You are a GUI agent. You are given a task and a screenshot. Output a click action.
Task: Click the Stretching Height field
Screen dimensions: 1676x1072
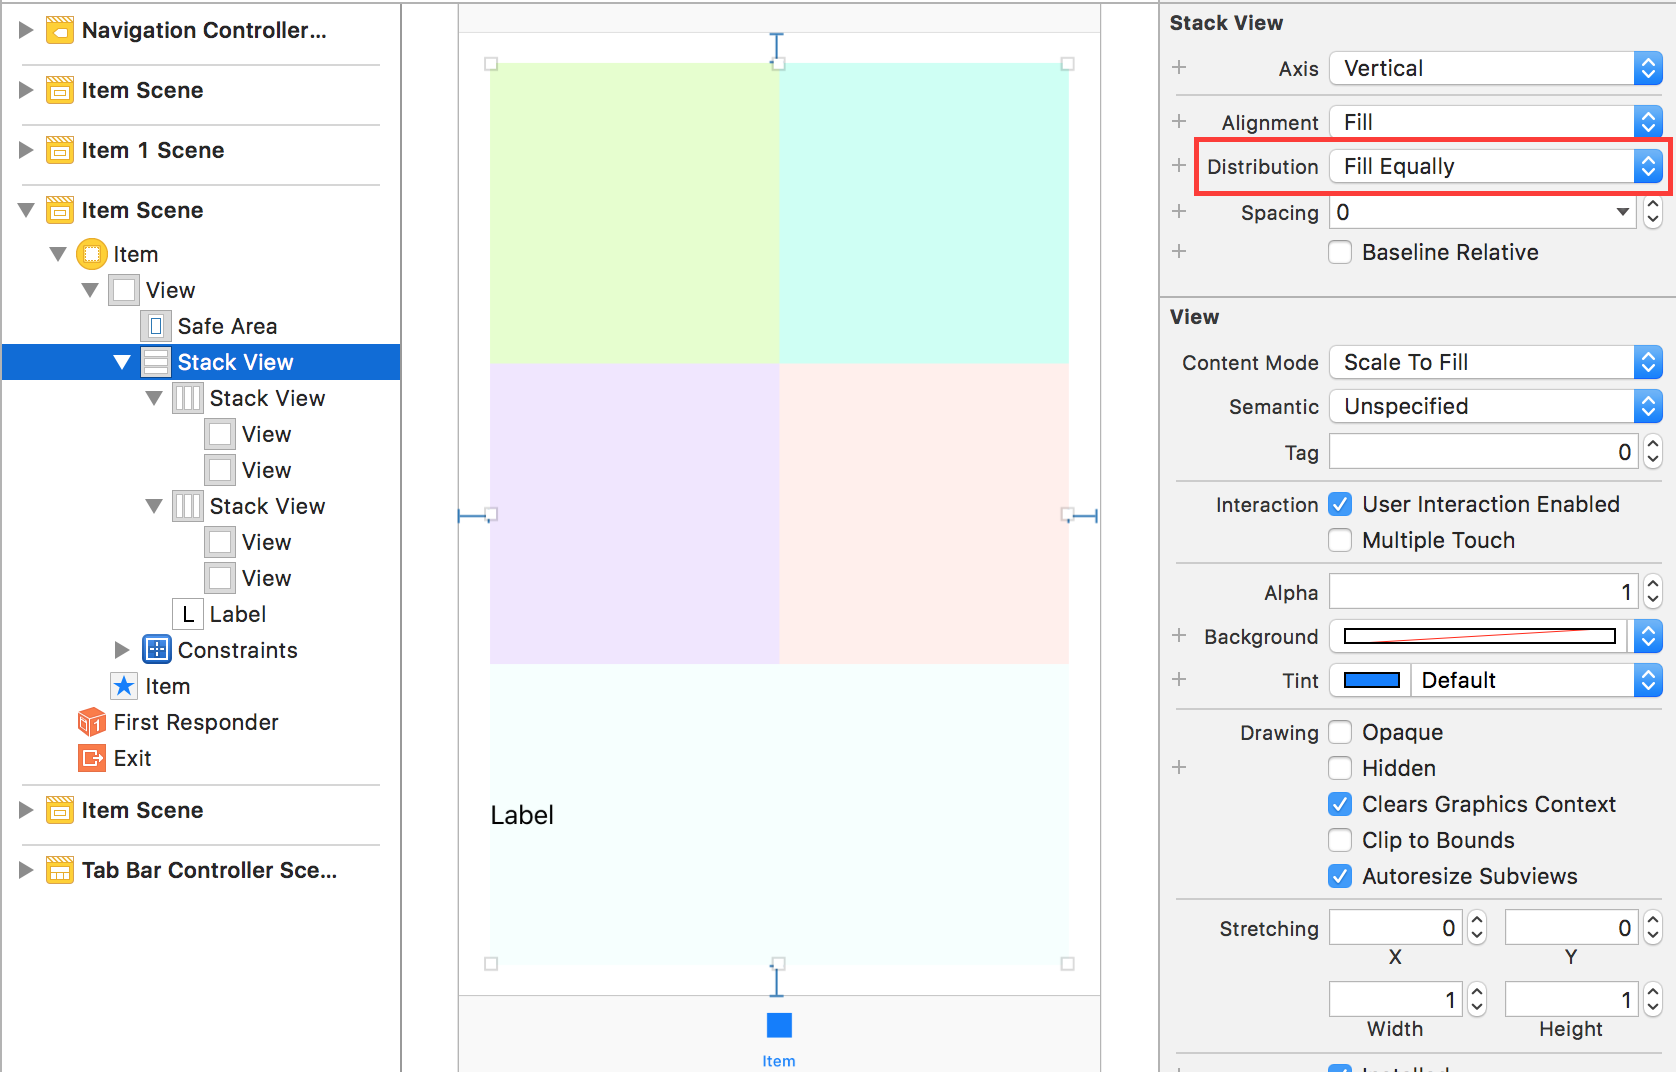coord(1571,1000)
